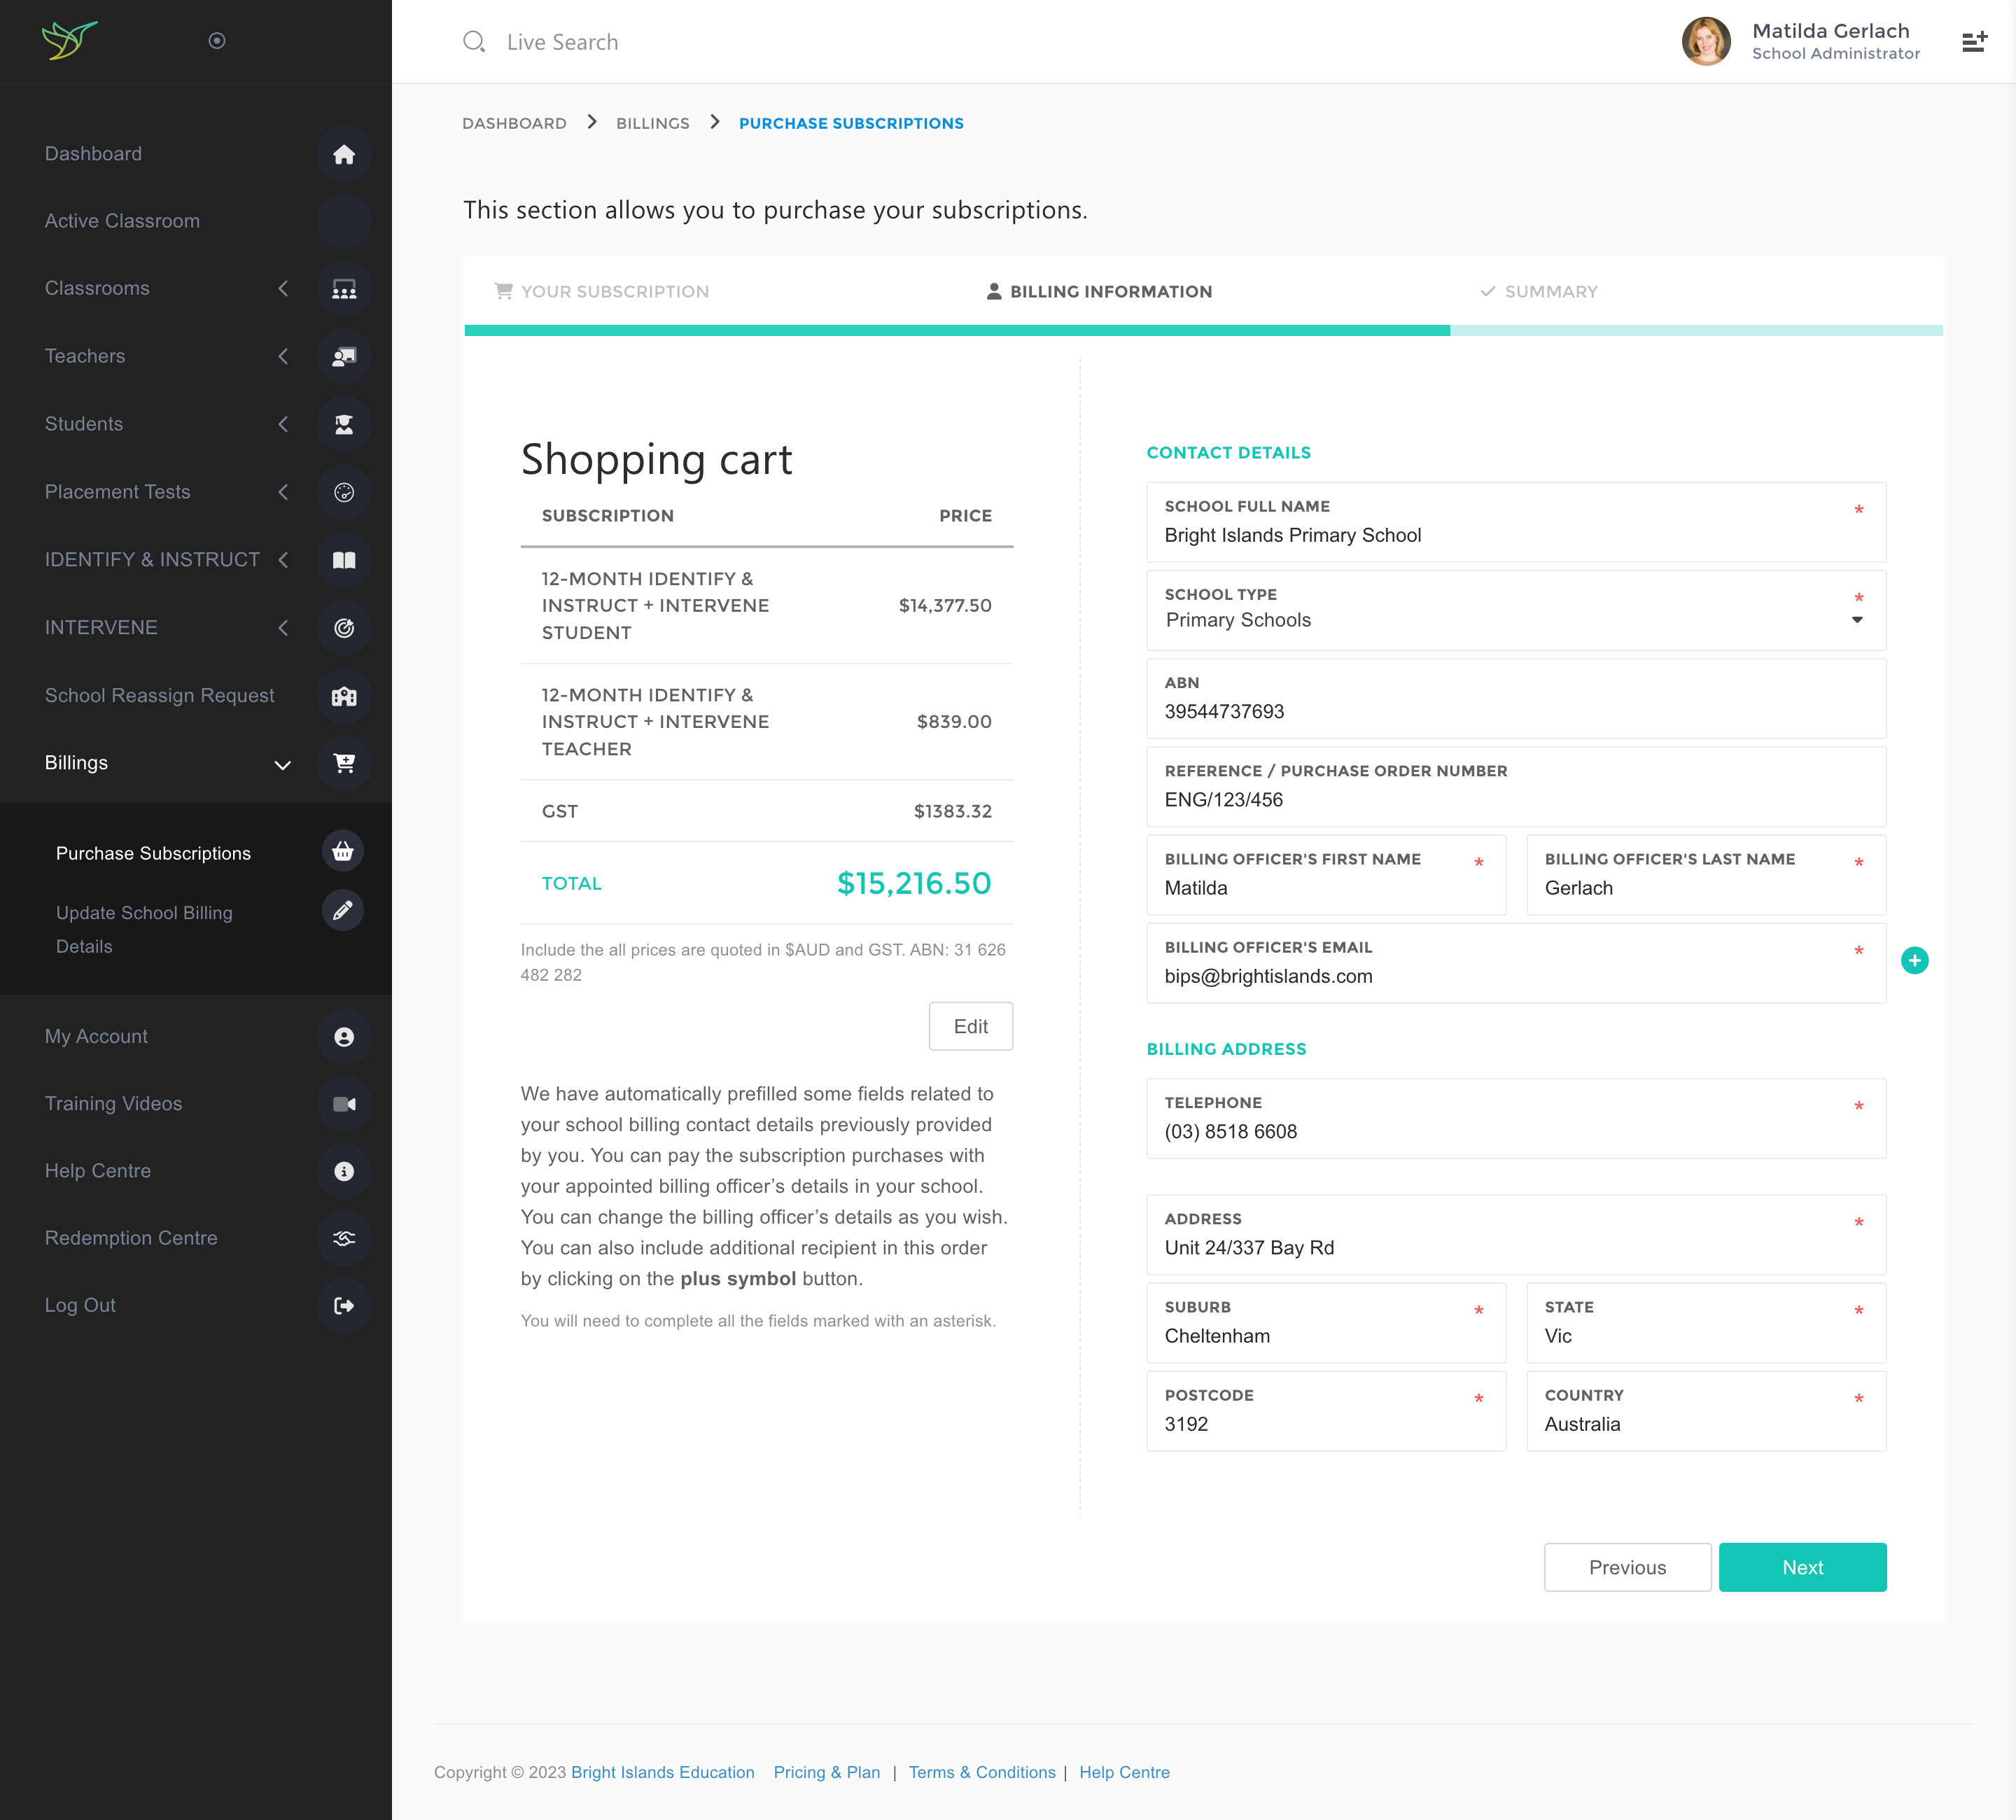The width and height of the screenshot is (2016, 1820).
Task: Open the Terms & Conditions link
Action: pos(982,1772)
